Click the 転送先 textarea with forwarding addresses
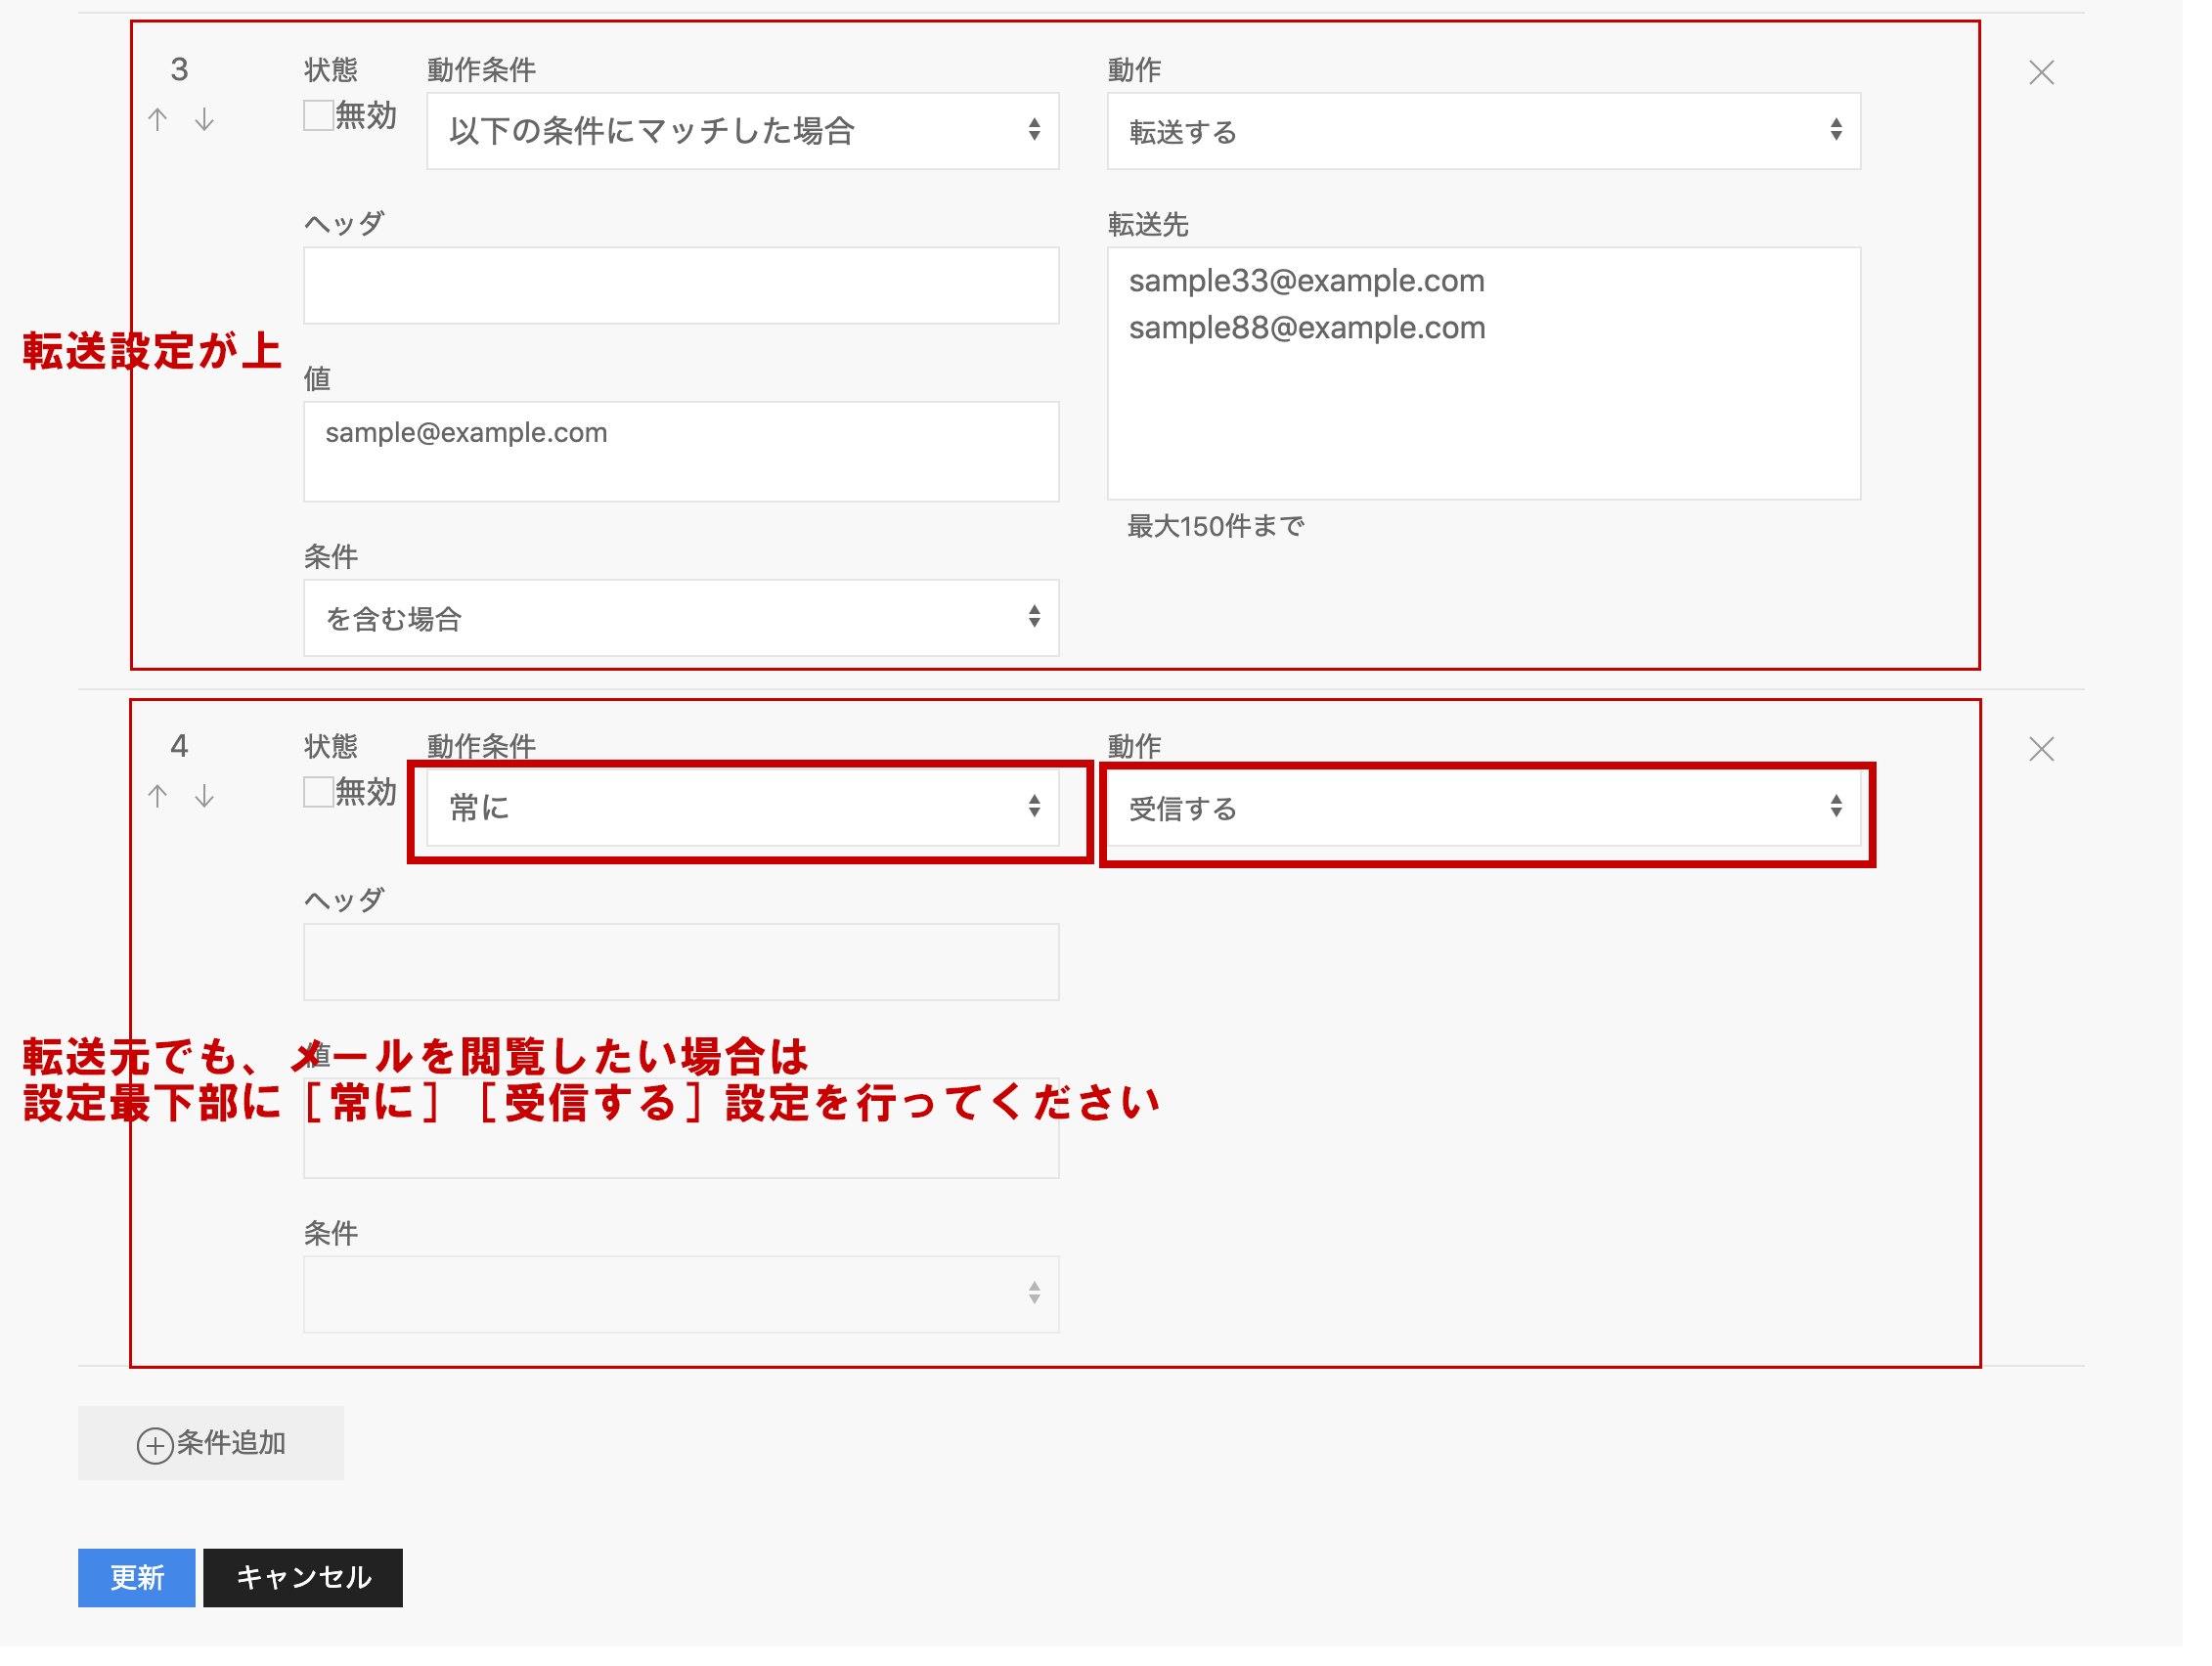The image size is (2212, 1666). [x=1483, y=373]
